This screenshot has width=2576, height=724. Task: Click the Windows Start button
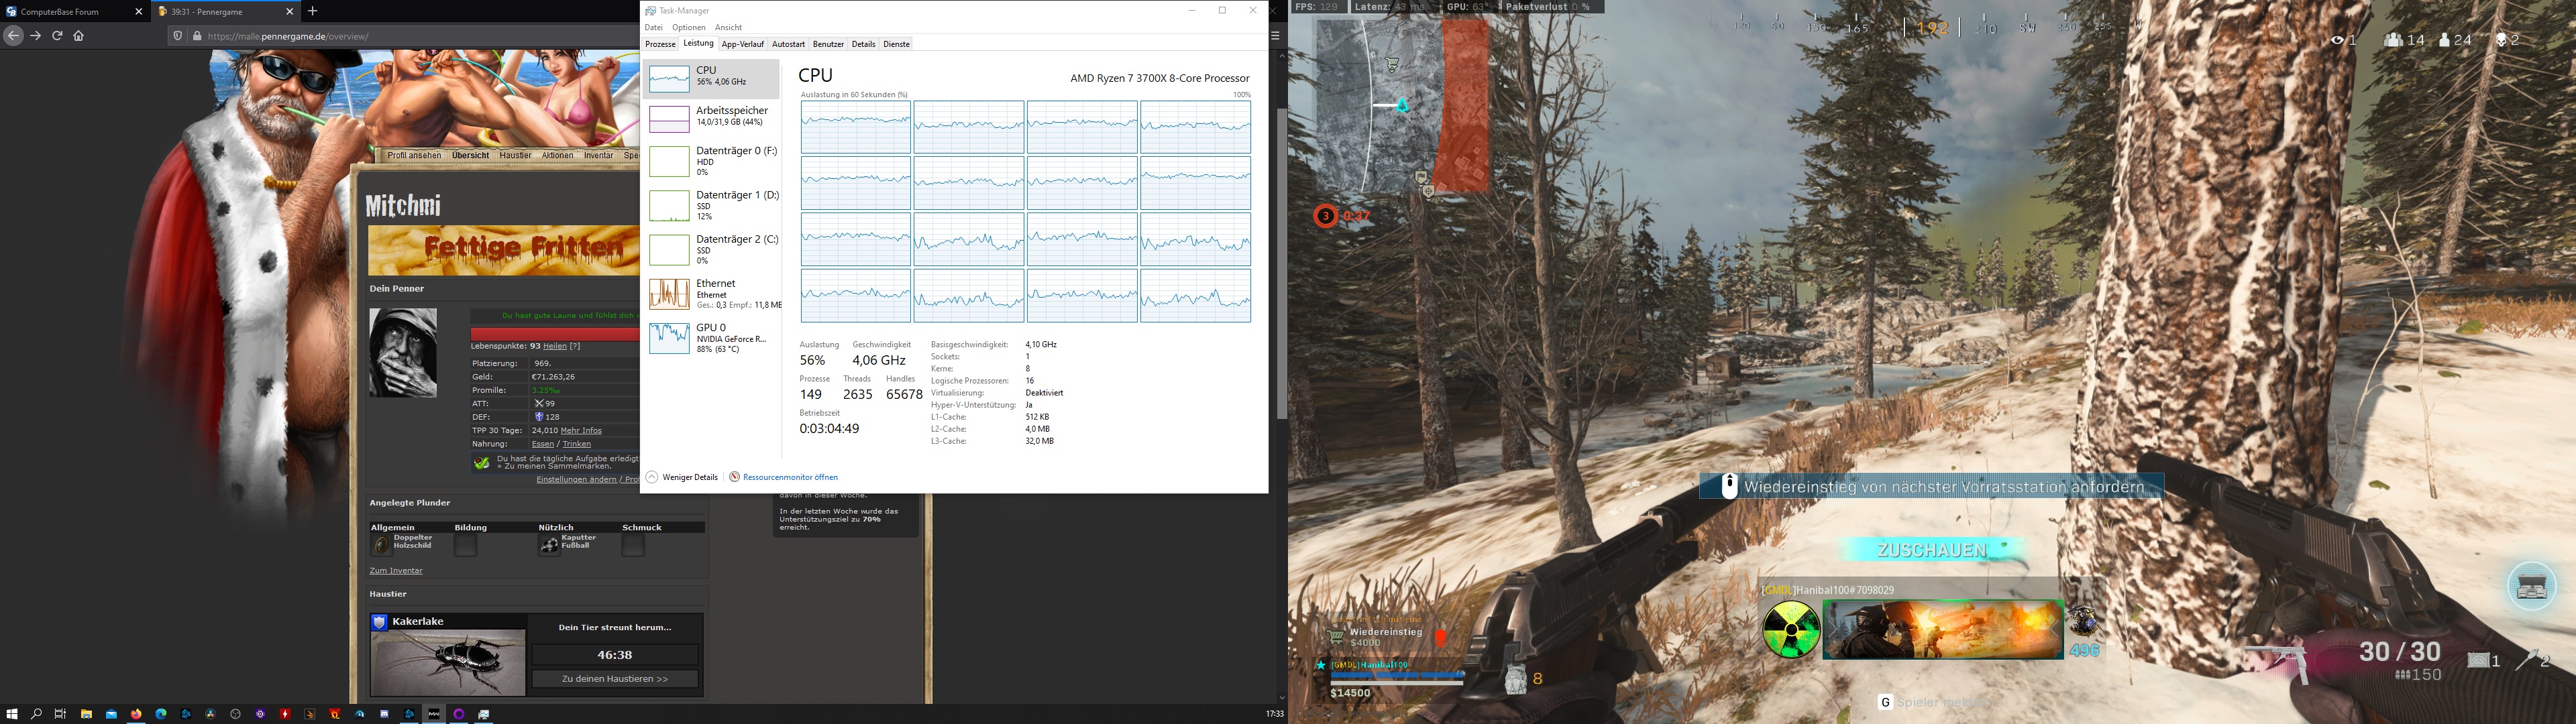click(x=12, y=714)
